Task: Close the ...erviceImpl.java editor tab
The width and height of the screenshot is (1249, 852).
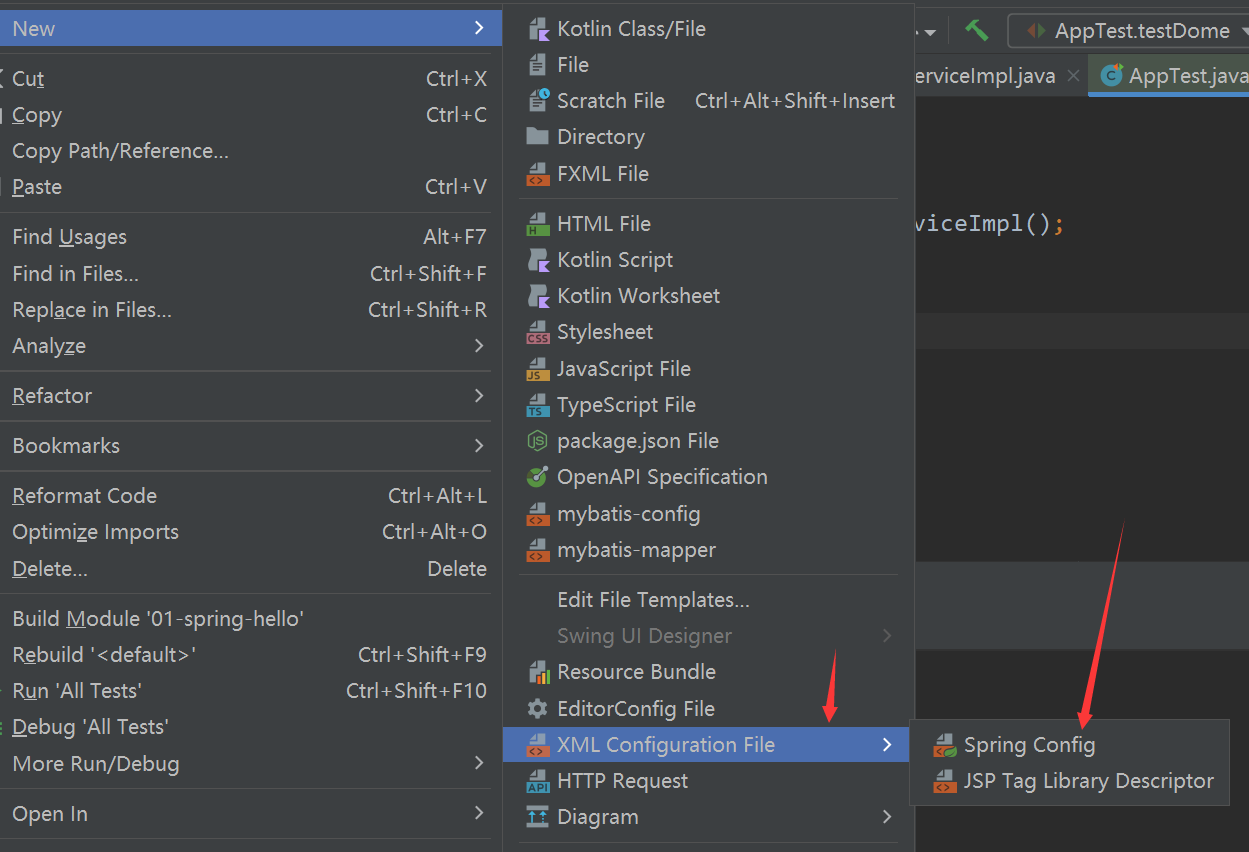Action: [1073, 76]
